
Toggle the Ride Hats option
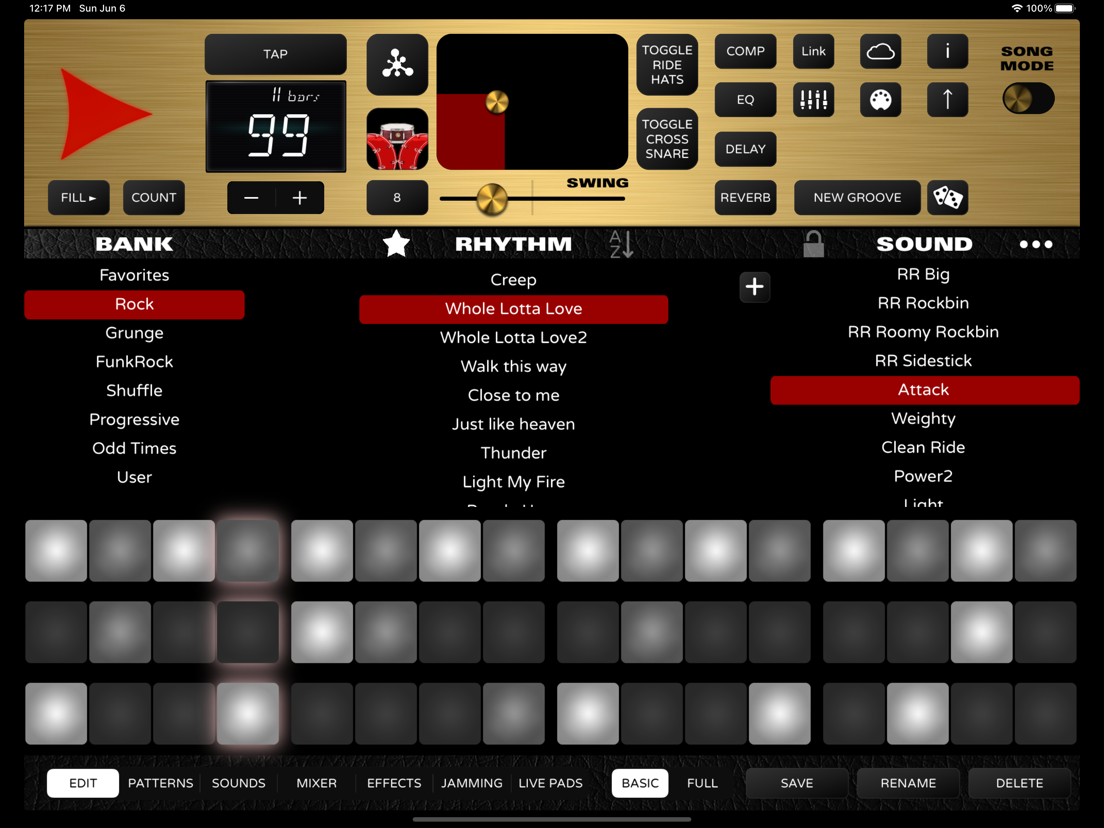click(x=666, y=64)
